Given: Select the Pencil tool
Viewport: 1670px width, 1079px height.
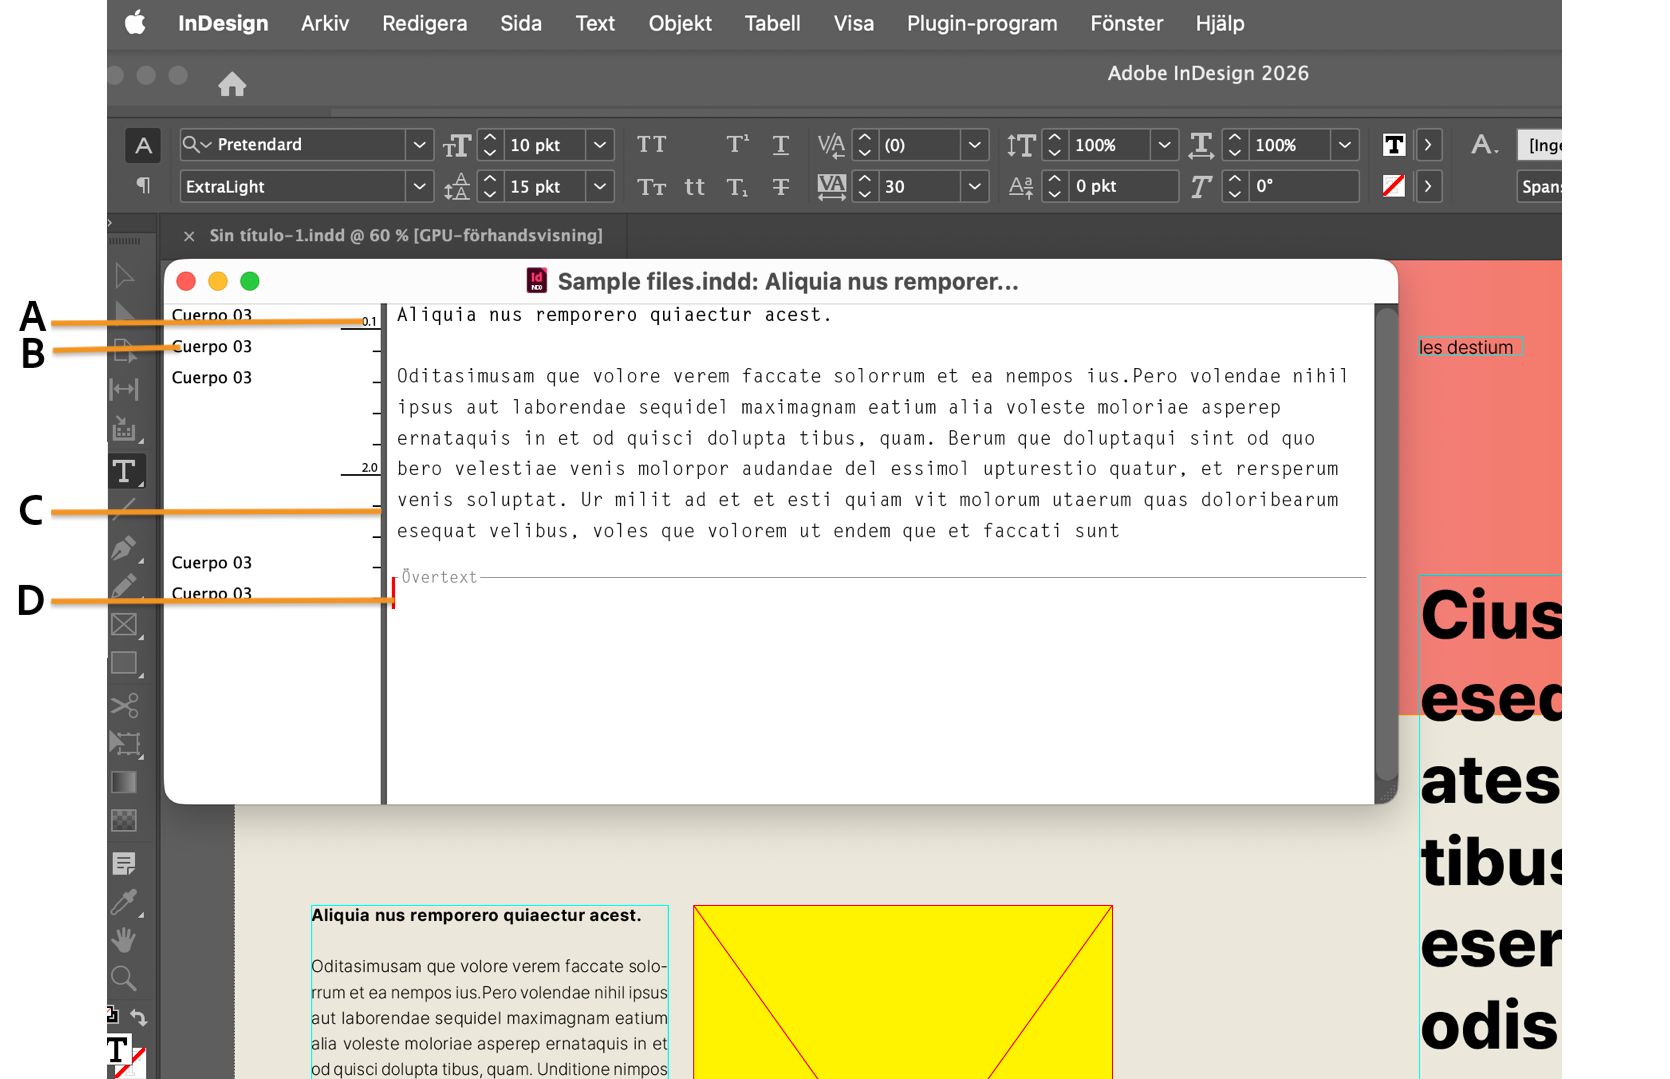Looking at the screenshot, I should pyautogui.click(x=124, y=586).
